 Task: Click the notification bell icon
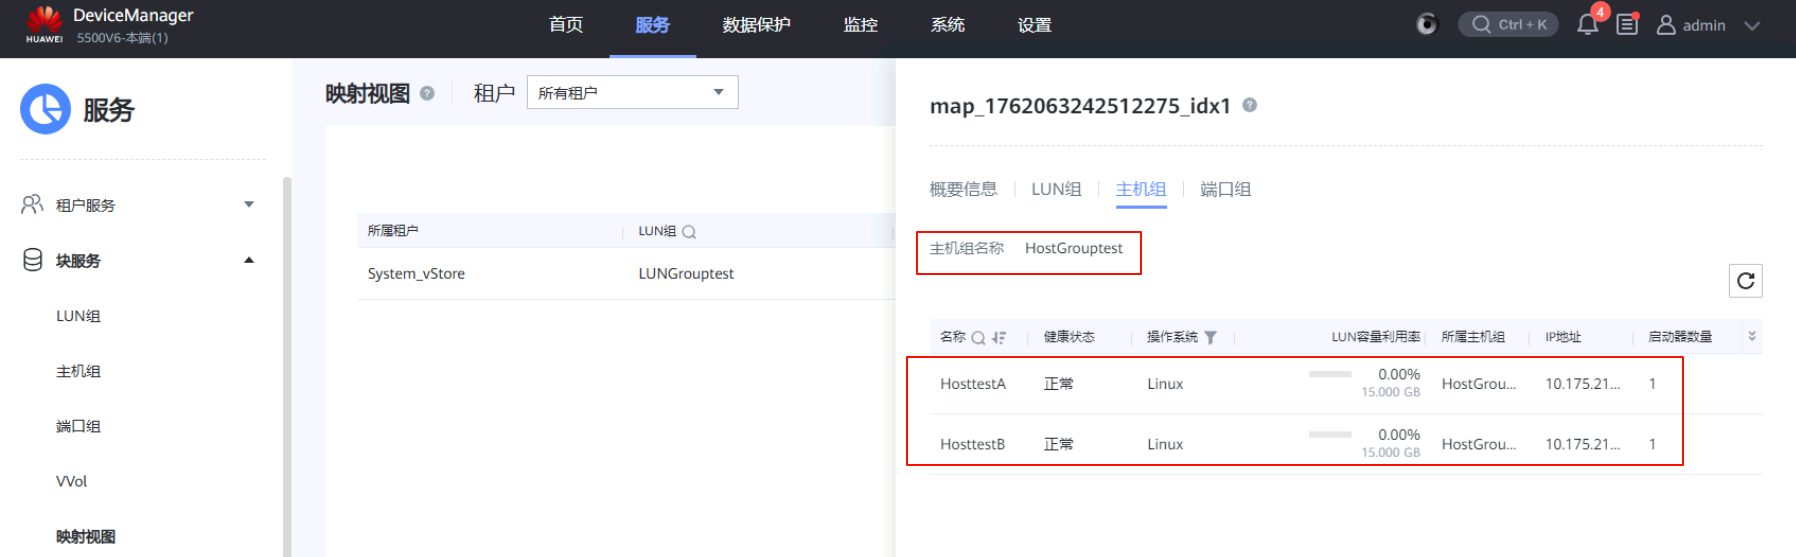point(1587,25)
